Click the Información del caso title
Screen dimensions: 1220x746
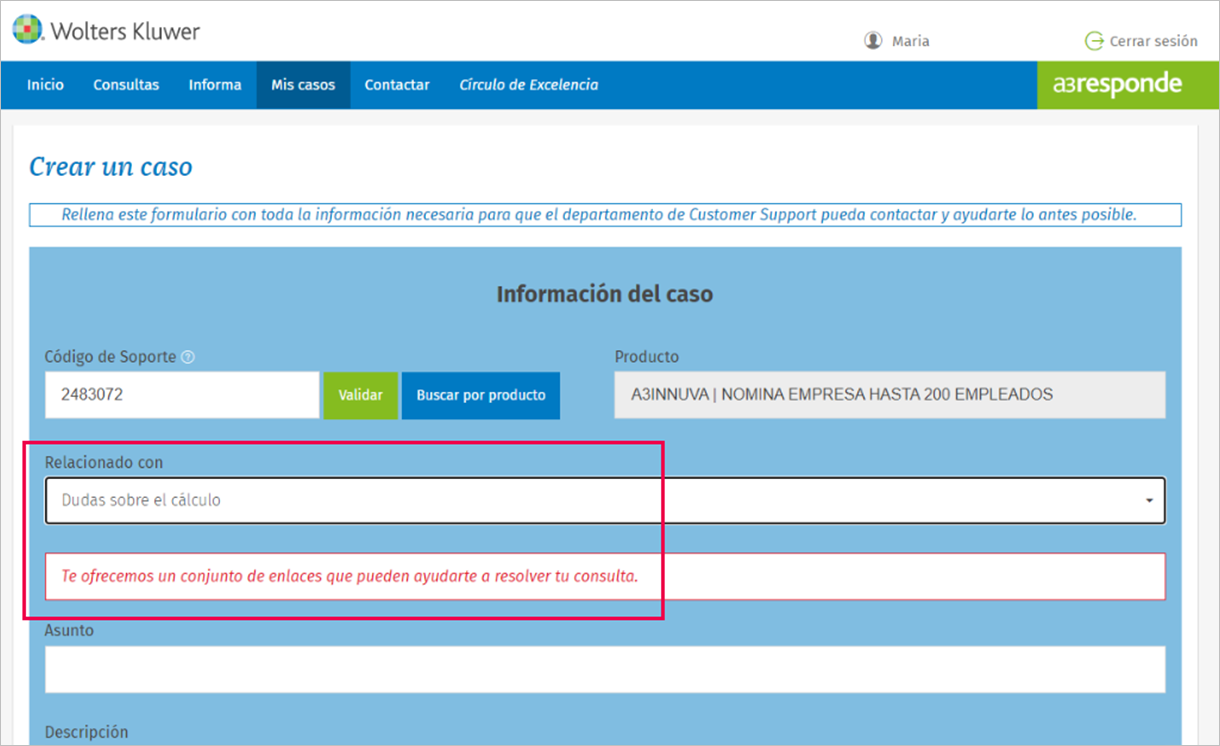point(605,294)
